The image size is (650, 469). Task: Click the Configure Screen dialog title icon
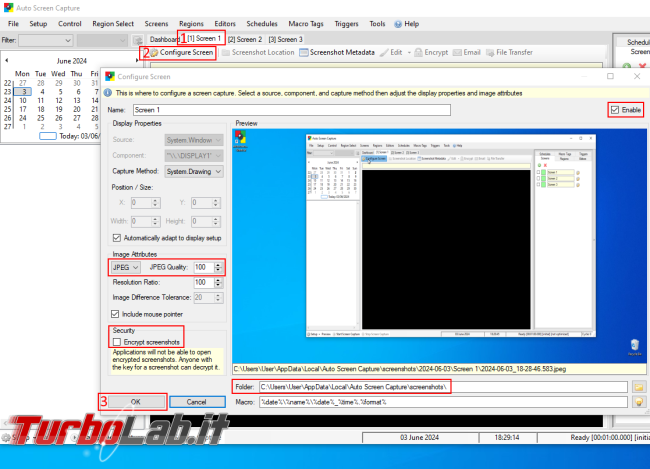point(110,76)
